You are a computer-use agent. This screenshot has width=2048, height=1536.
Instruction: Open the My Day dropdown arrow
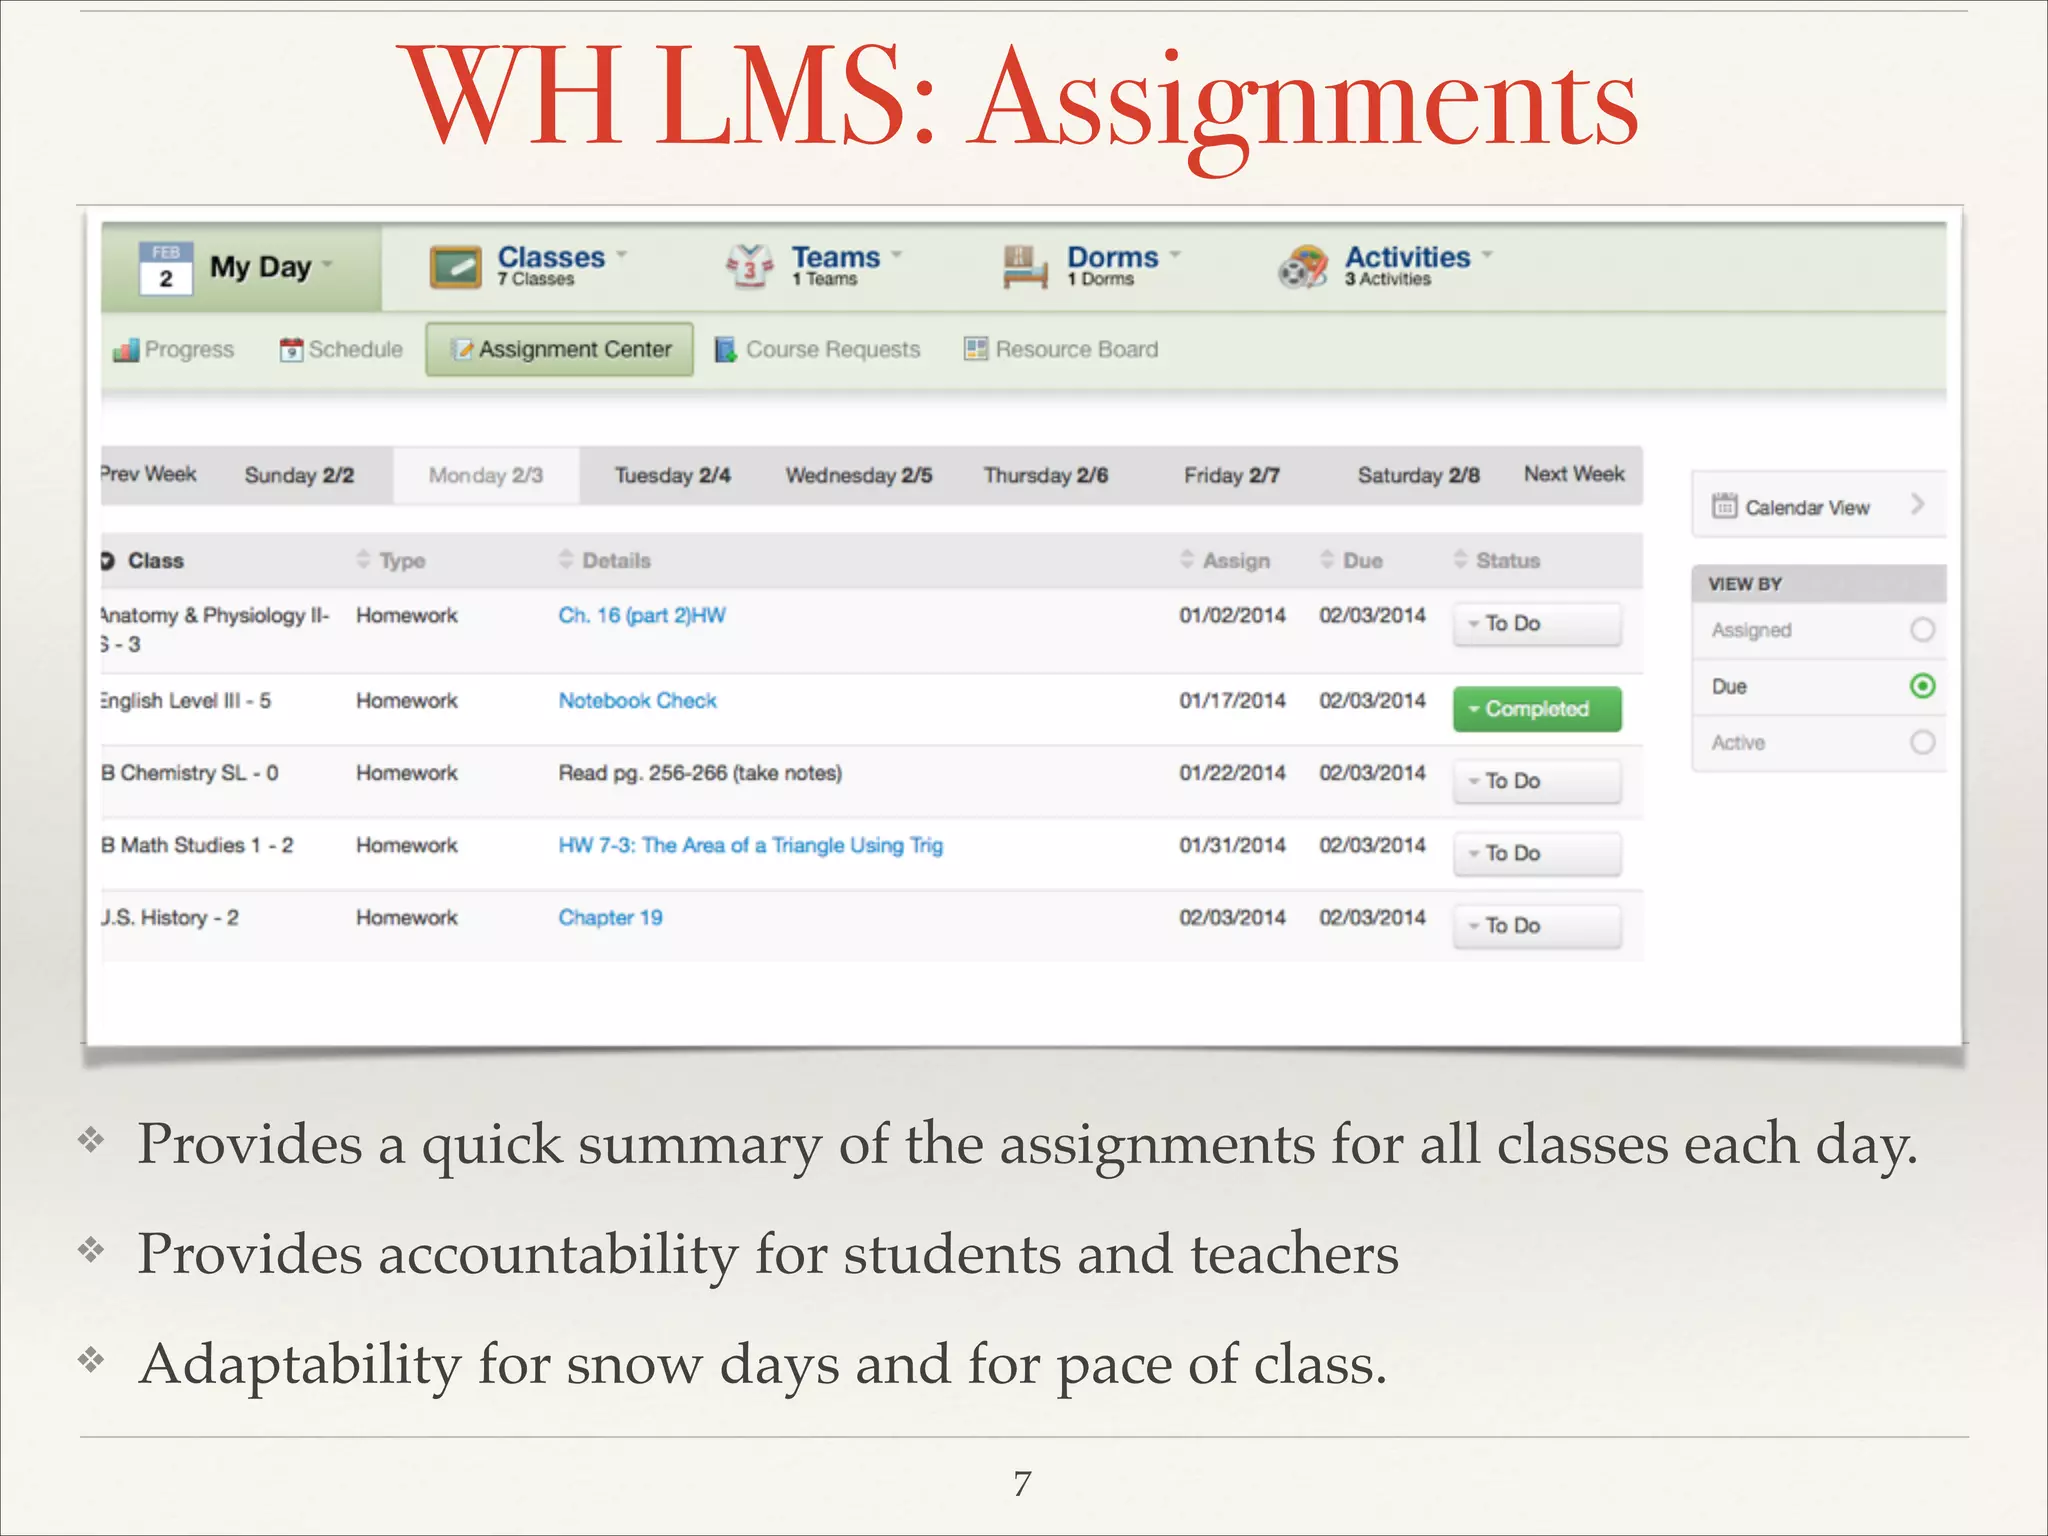click(327, 265)
